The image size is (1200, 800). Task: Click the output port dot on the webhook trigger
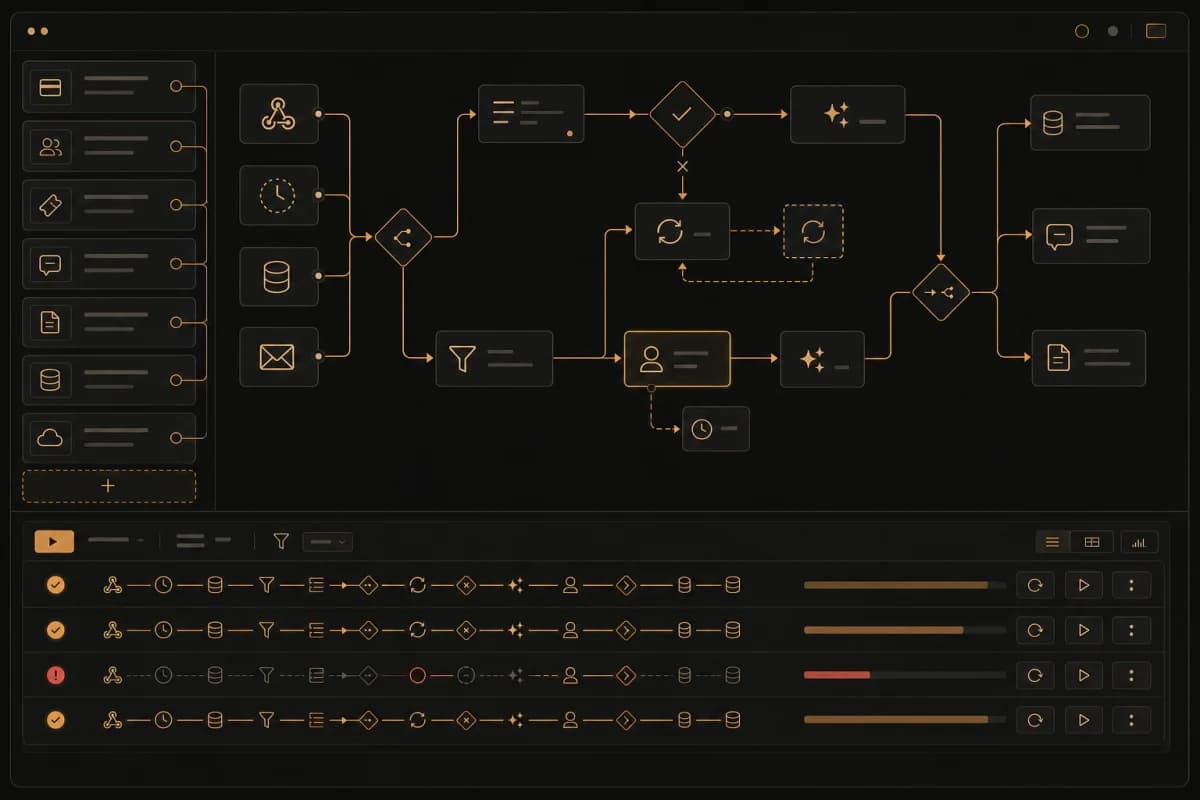pyautogui.click(x=318, y=114)
